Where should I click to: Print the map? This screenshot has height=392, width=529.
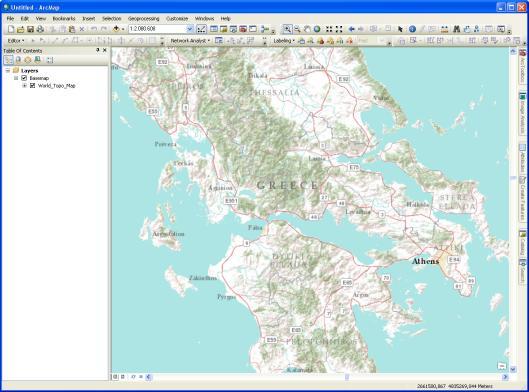point(40,29)
